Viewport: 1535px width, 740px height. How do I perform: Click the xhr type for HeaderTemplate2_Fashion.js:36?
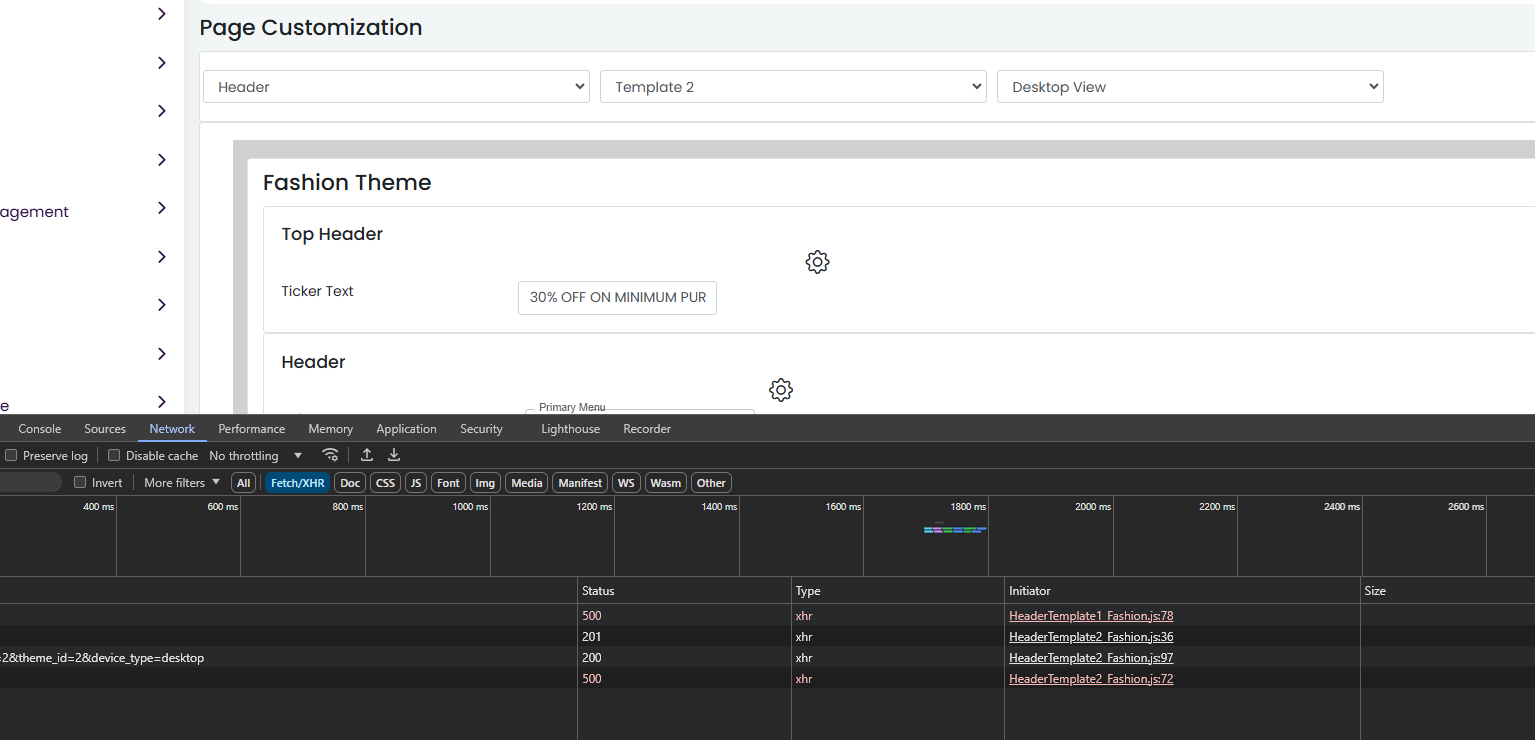[804, 637]
